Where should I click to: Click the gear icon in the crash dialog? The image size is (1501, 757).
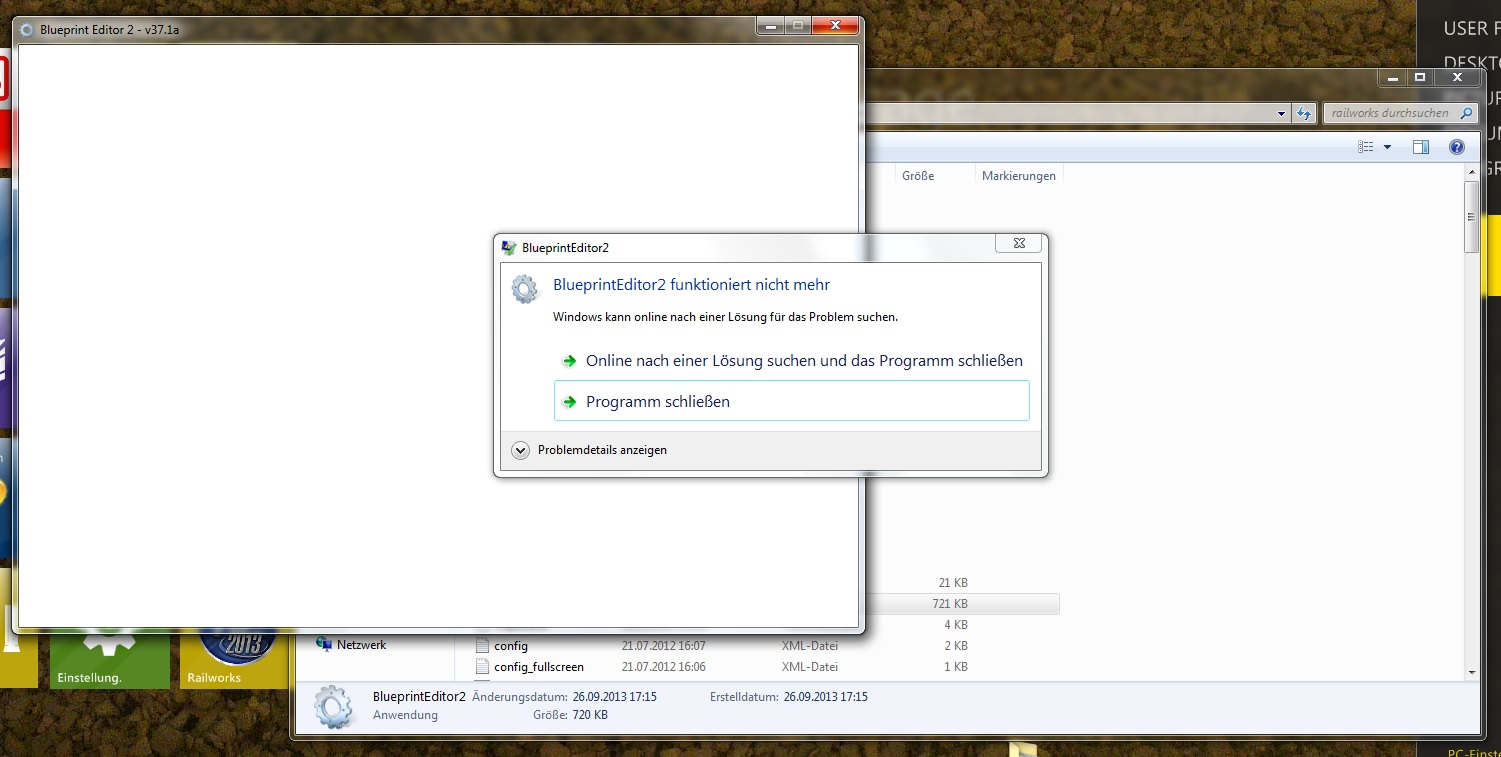click(x=525, y=289)
